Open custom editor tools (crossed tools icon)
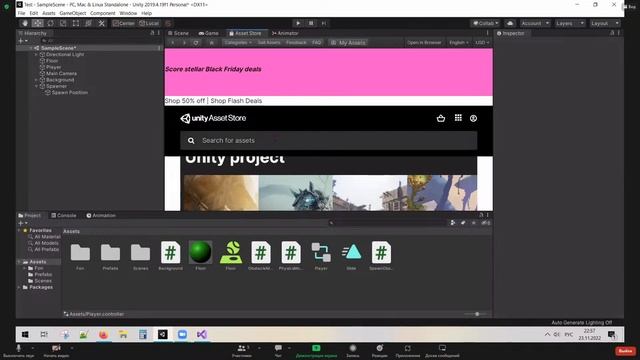 [x=102, y=23]
